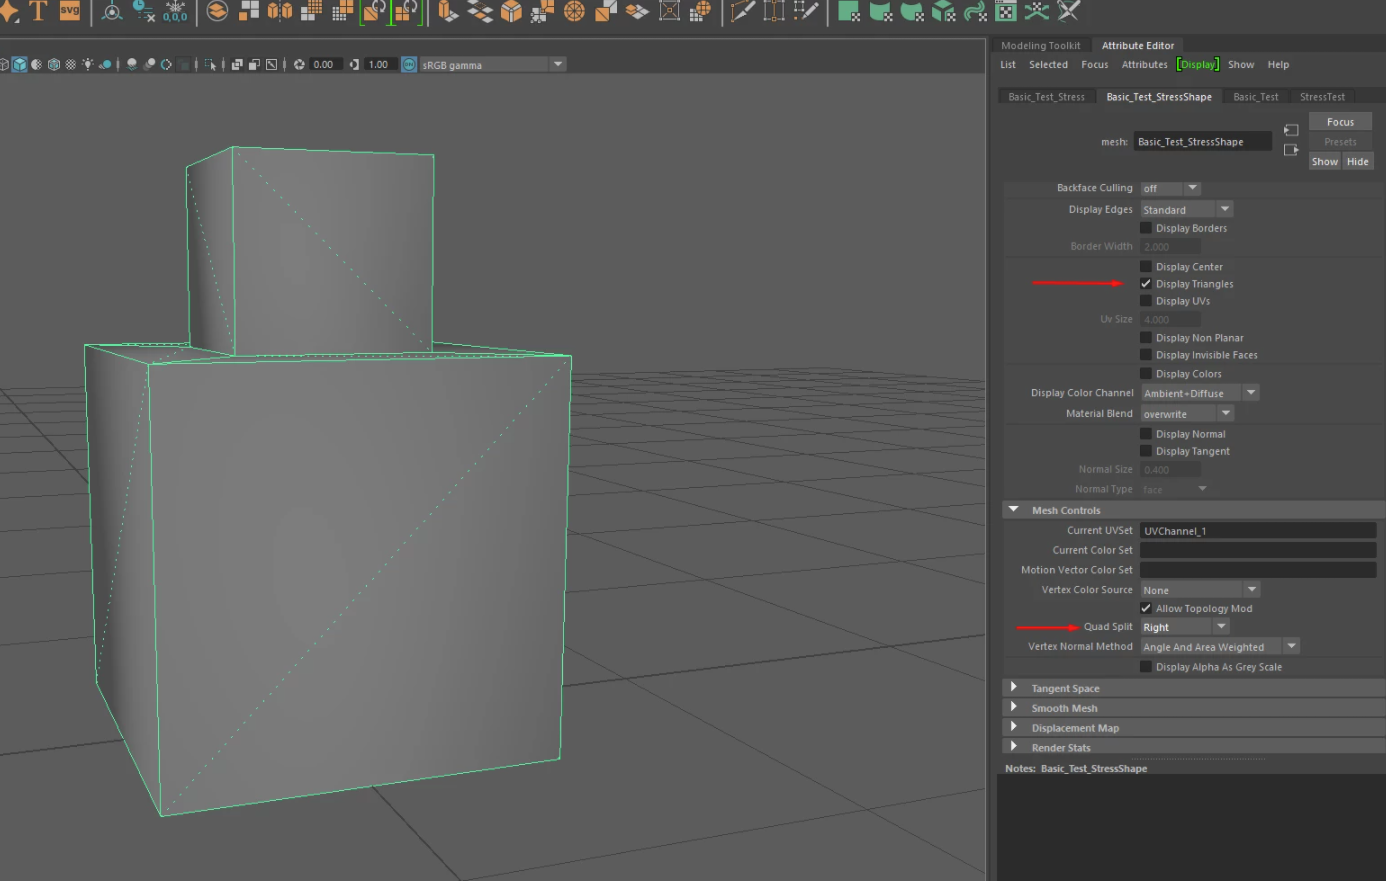Click the Current UVSet field showing UVChannel_1

pyautogui.click(x=1257, y=530)
